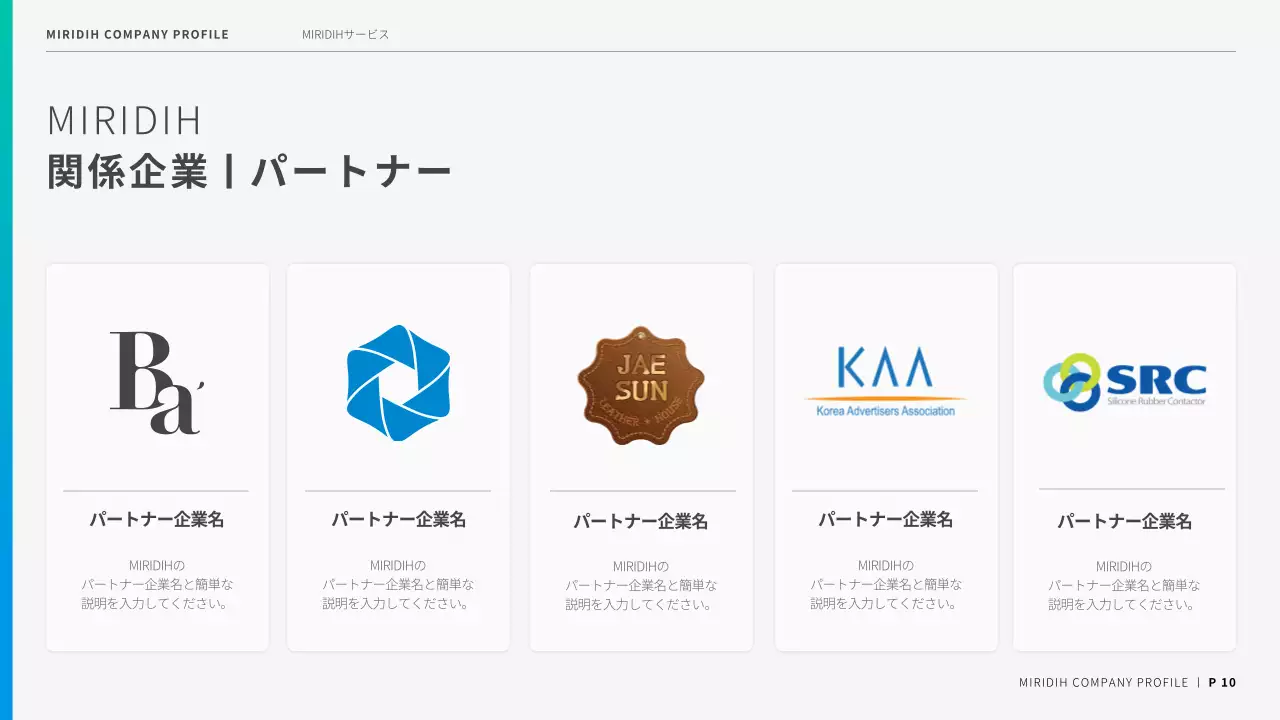Click the Ba partner logo
The image size is (1280, 720).
[x=156, y=381]
